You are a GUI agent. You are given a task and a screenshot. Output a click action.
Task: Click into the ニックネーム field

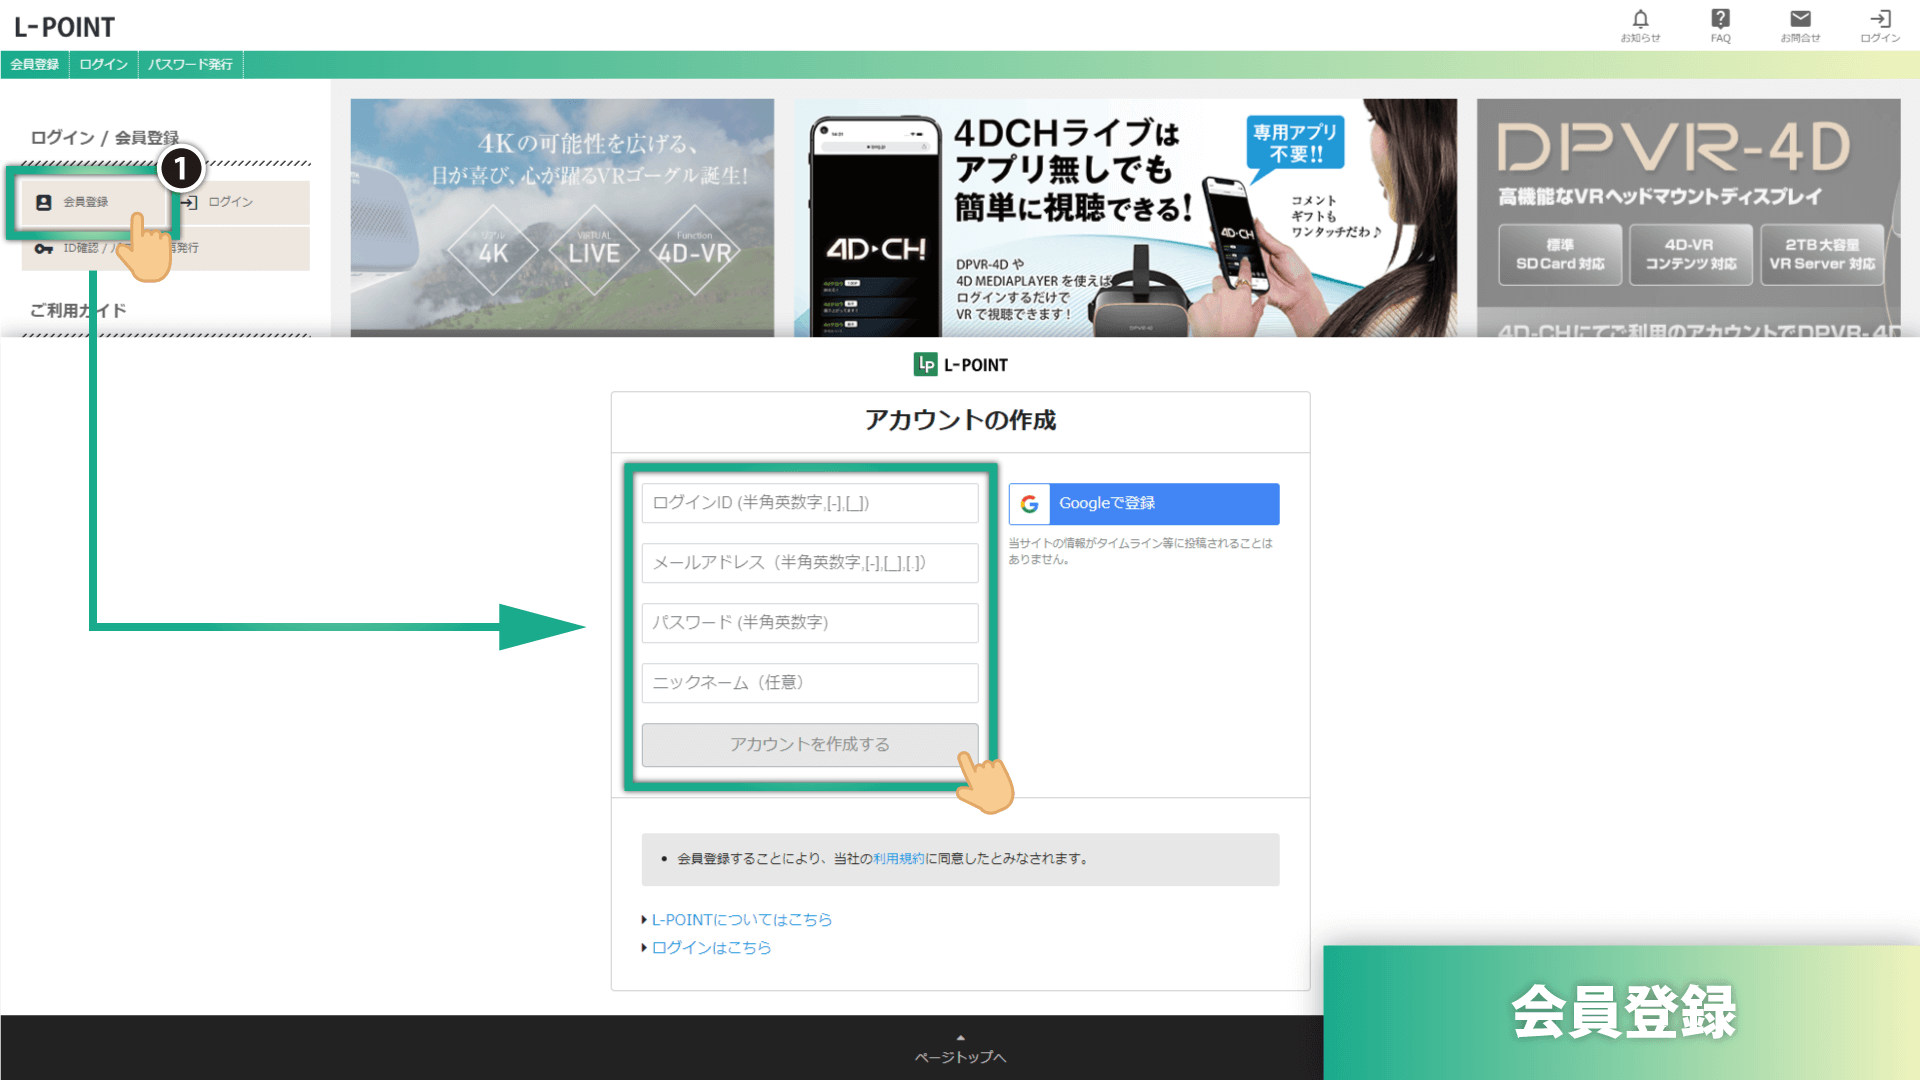point(810,683)
